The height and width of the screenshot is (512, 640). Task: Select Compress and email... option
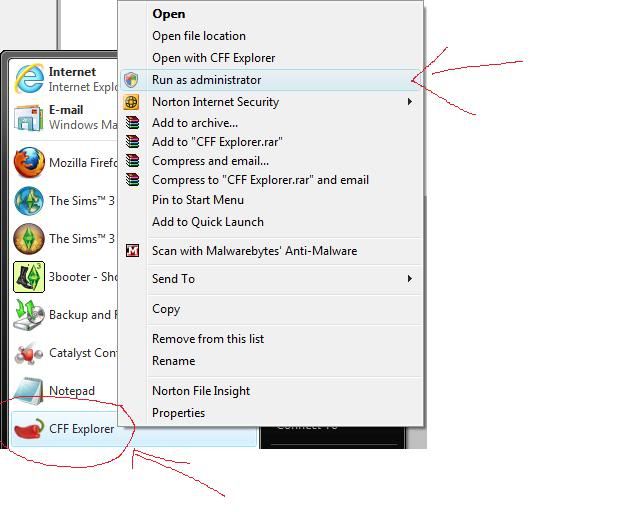click(210, 161)
